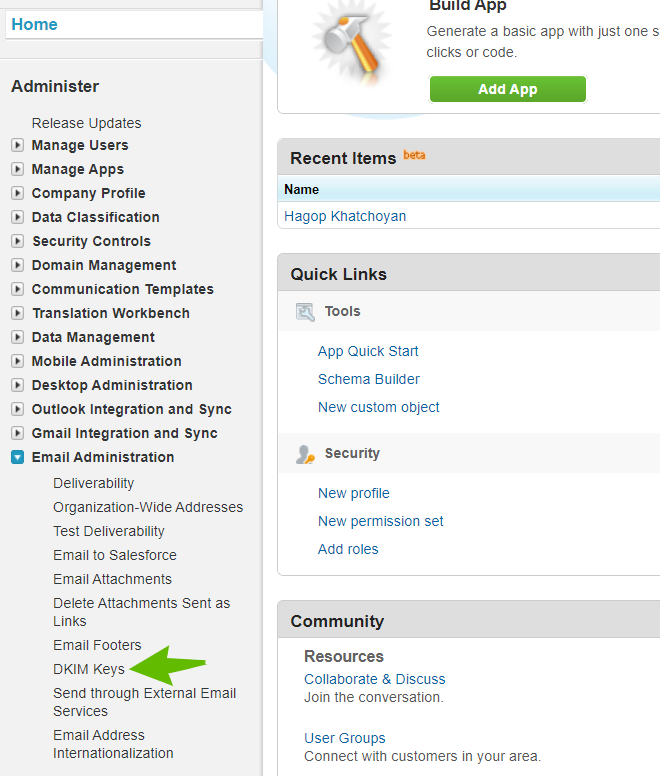Open the Manage Apps menu label

pos(78,169)
